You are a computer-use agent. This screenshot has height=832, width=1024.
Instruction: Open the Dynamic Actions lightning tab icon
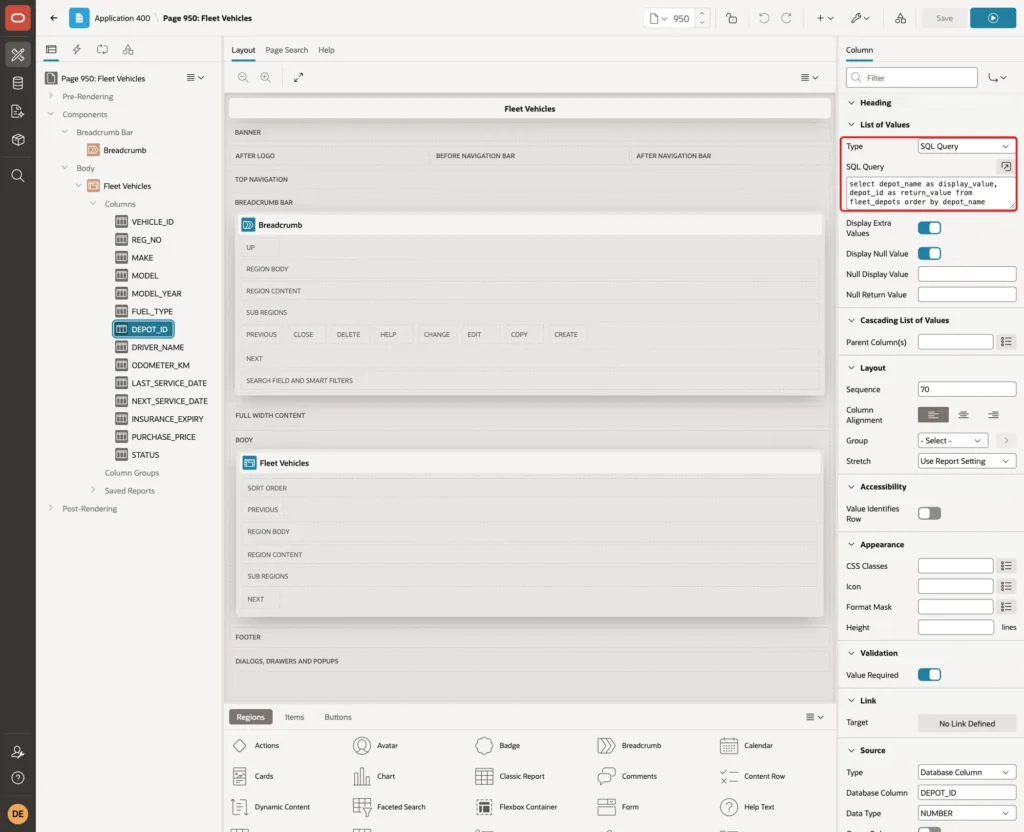[x=76, y=50]
